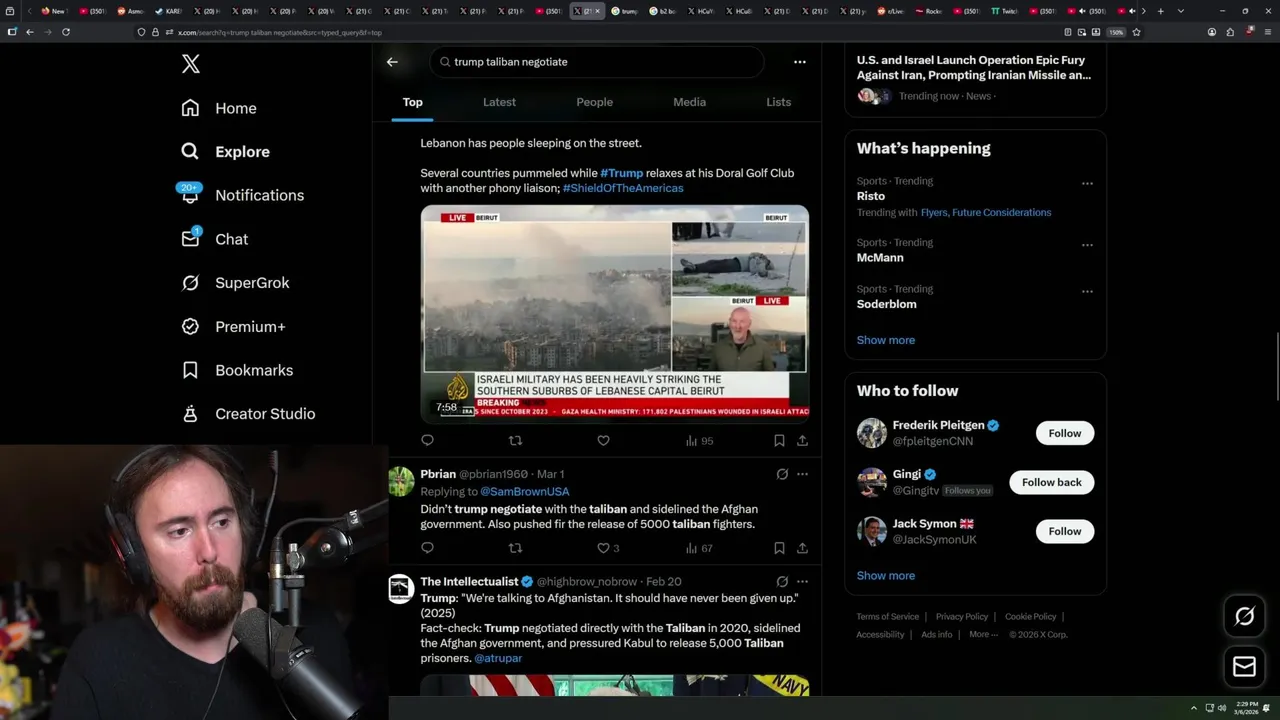Repost Pbrian's post
The width and height of the screenshot is (1280, 720).
click(x=515, y=548)
